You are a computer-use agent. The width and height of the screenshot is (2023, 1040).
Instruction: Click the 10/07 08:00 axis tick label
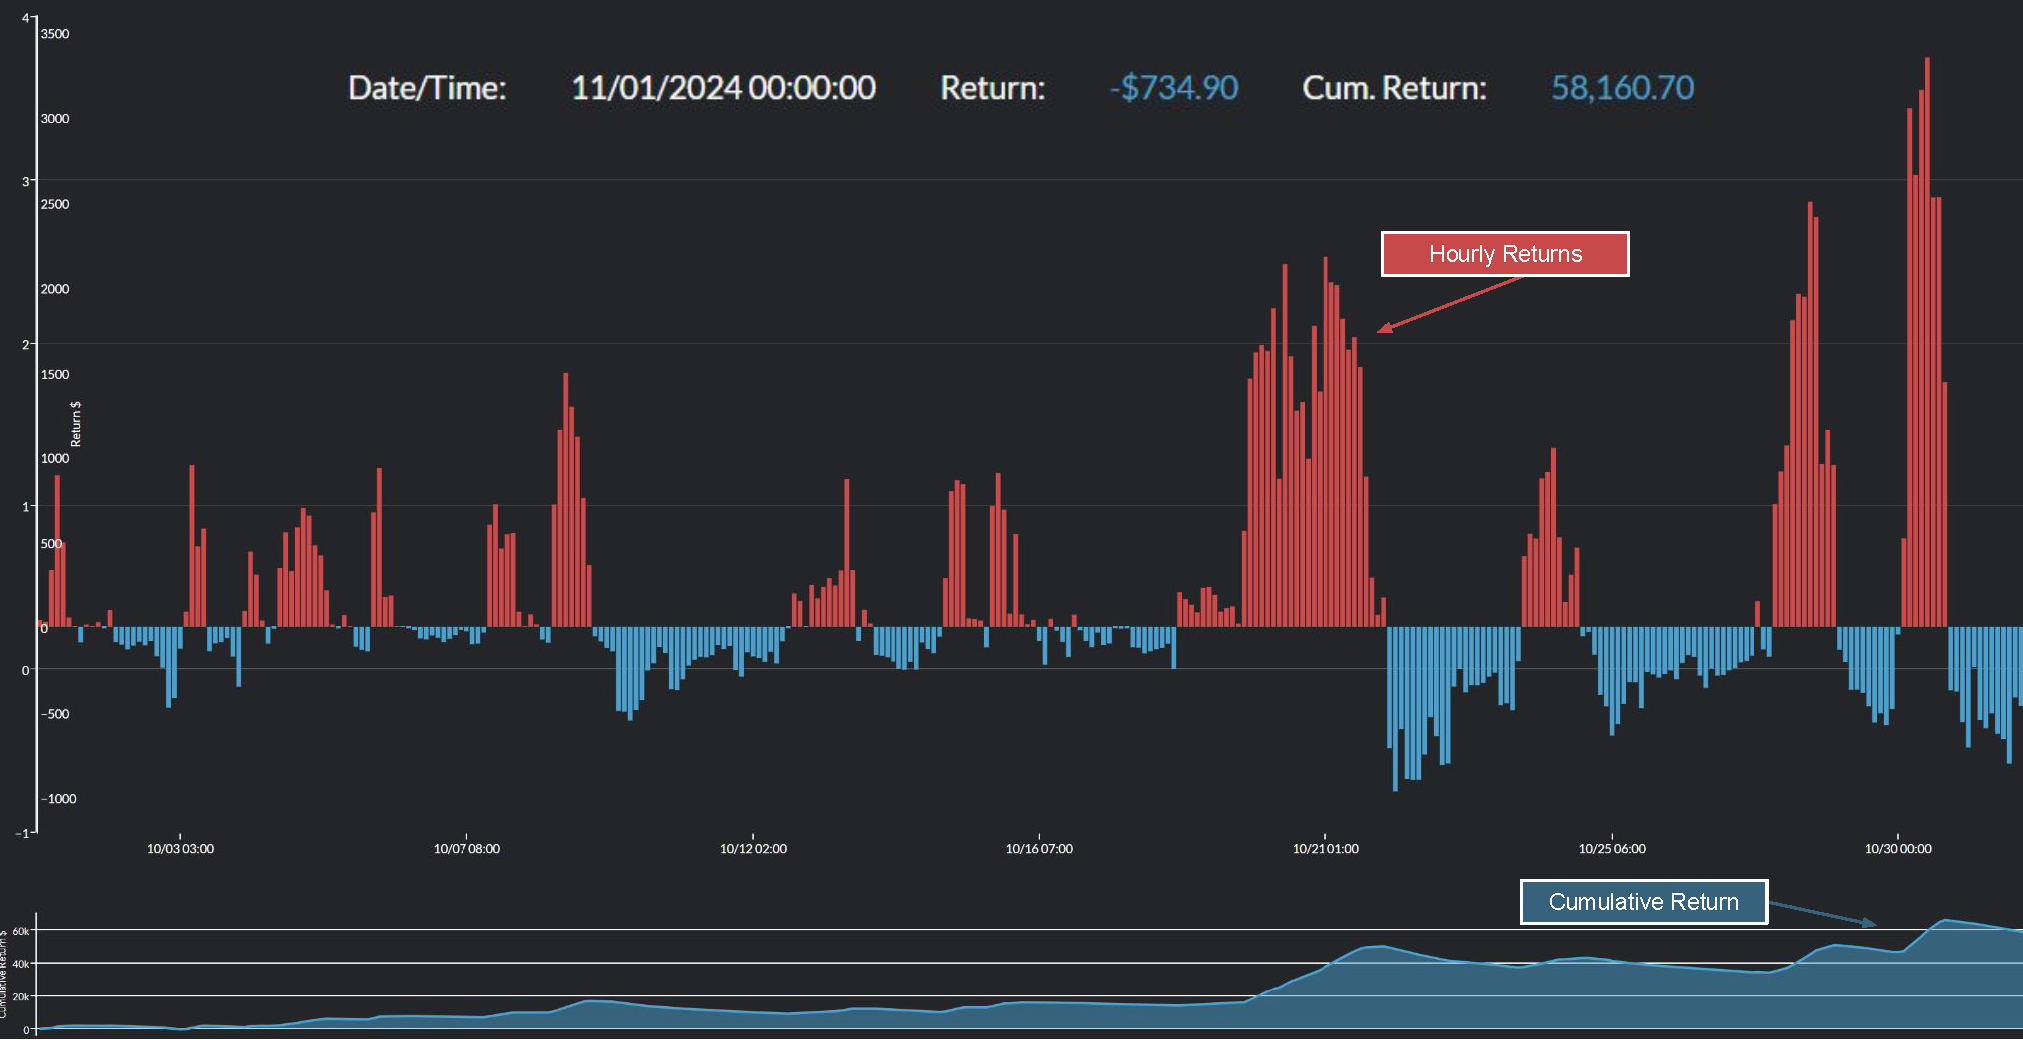click(466, 848)
